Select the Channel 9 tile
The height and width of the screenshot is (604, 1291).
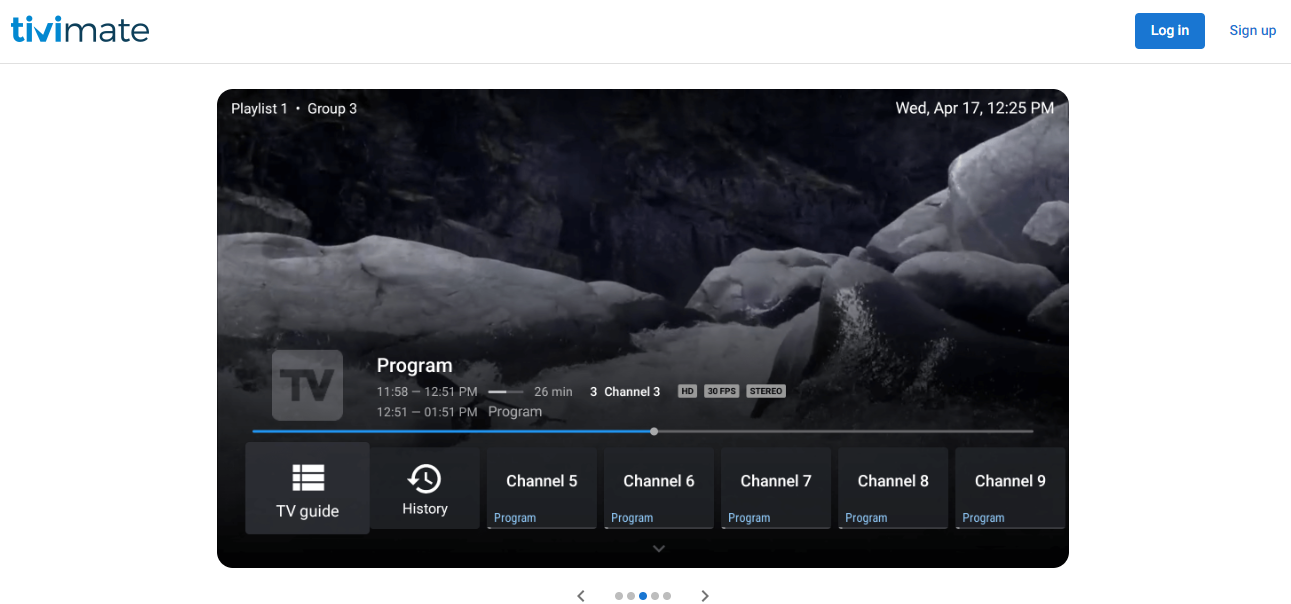(x=1010, y=488)
